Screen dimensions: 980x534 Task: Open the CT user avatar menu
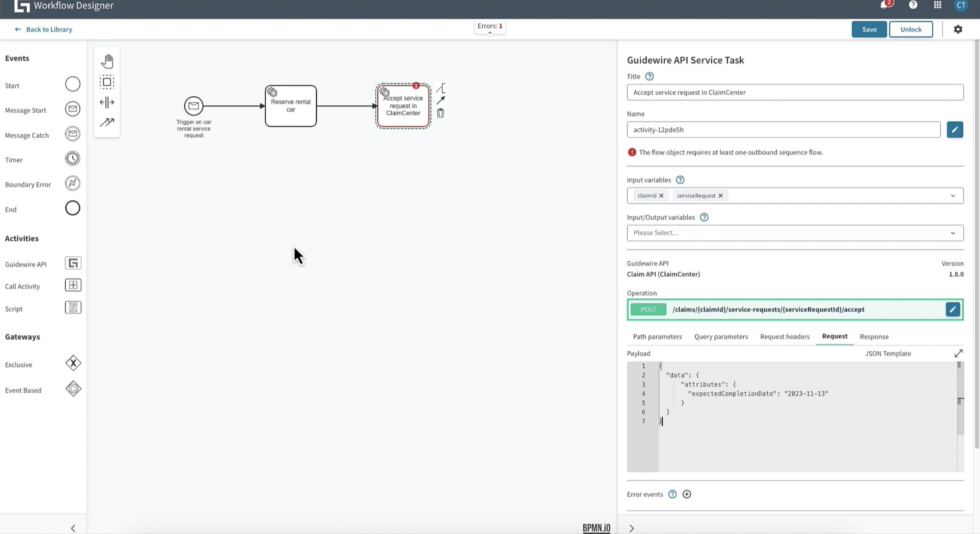(961, 5)
